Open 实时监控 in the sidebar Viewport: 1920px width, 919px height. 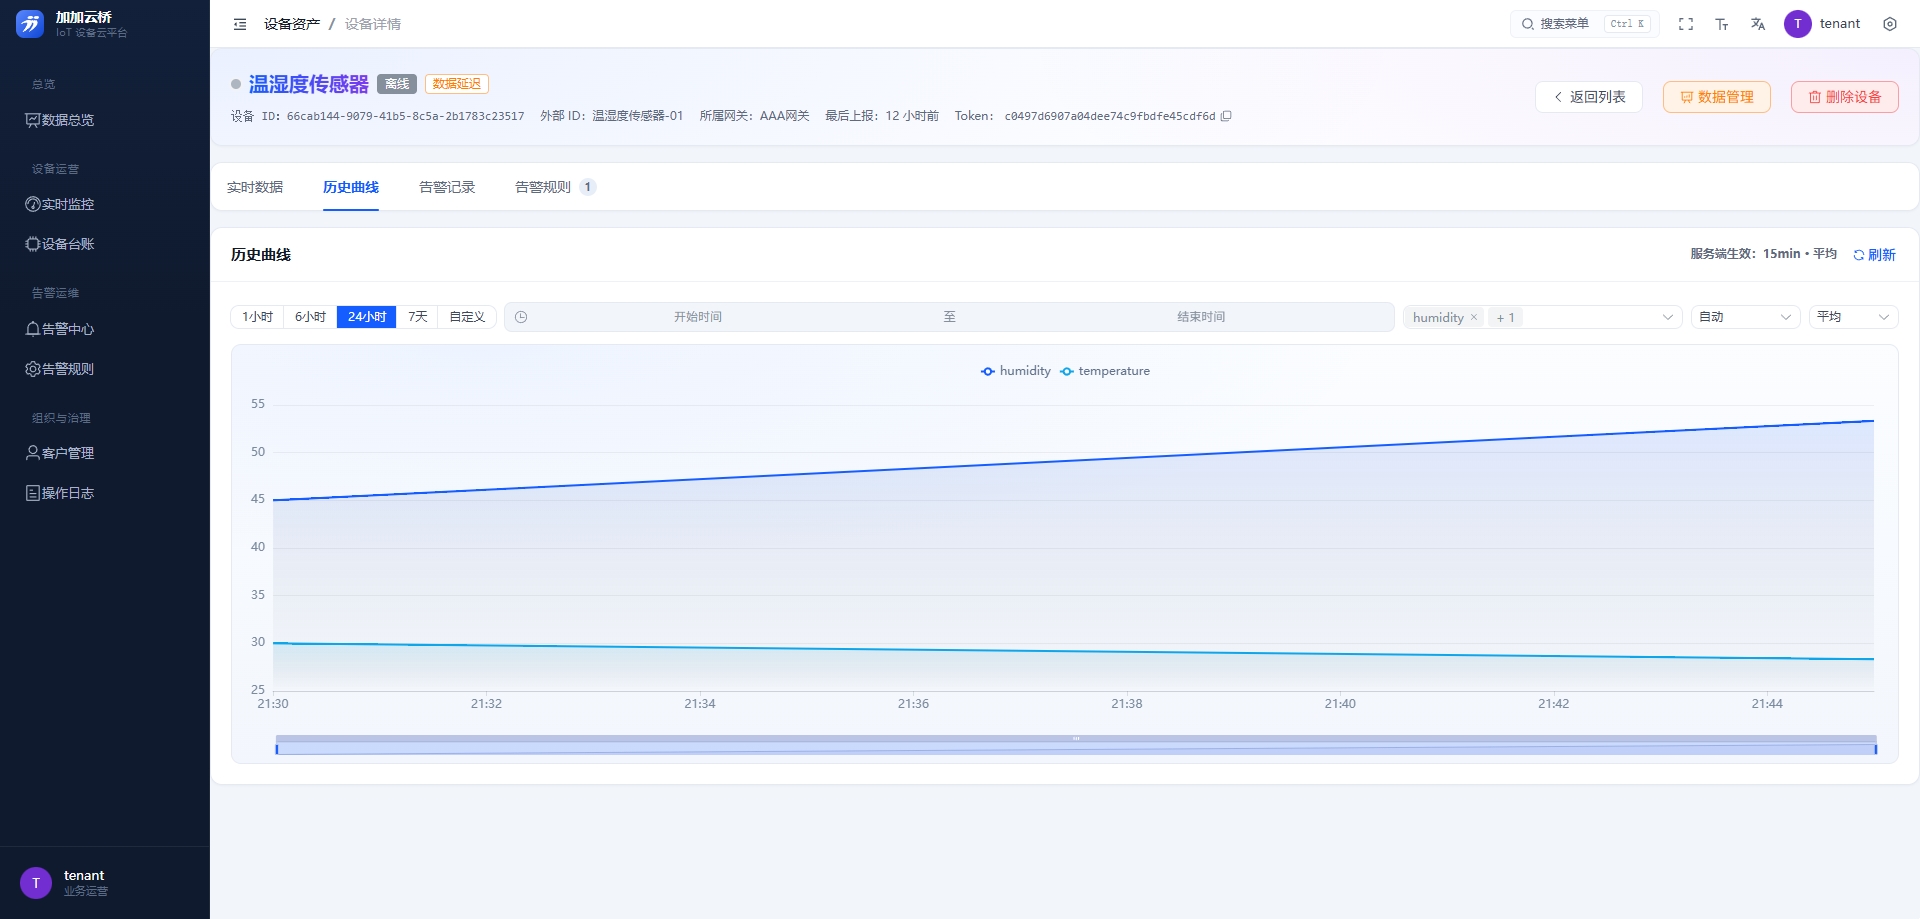[x=60, y=204]
